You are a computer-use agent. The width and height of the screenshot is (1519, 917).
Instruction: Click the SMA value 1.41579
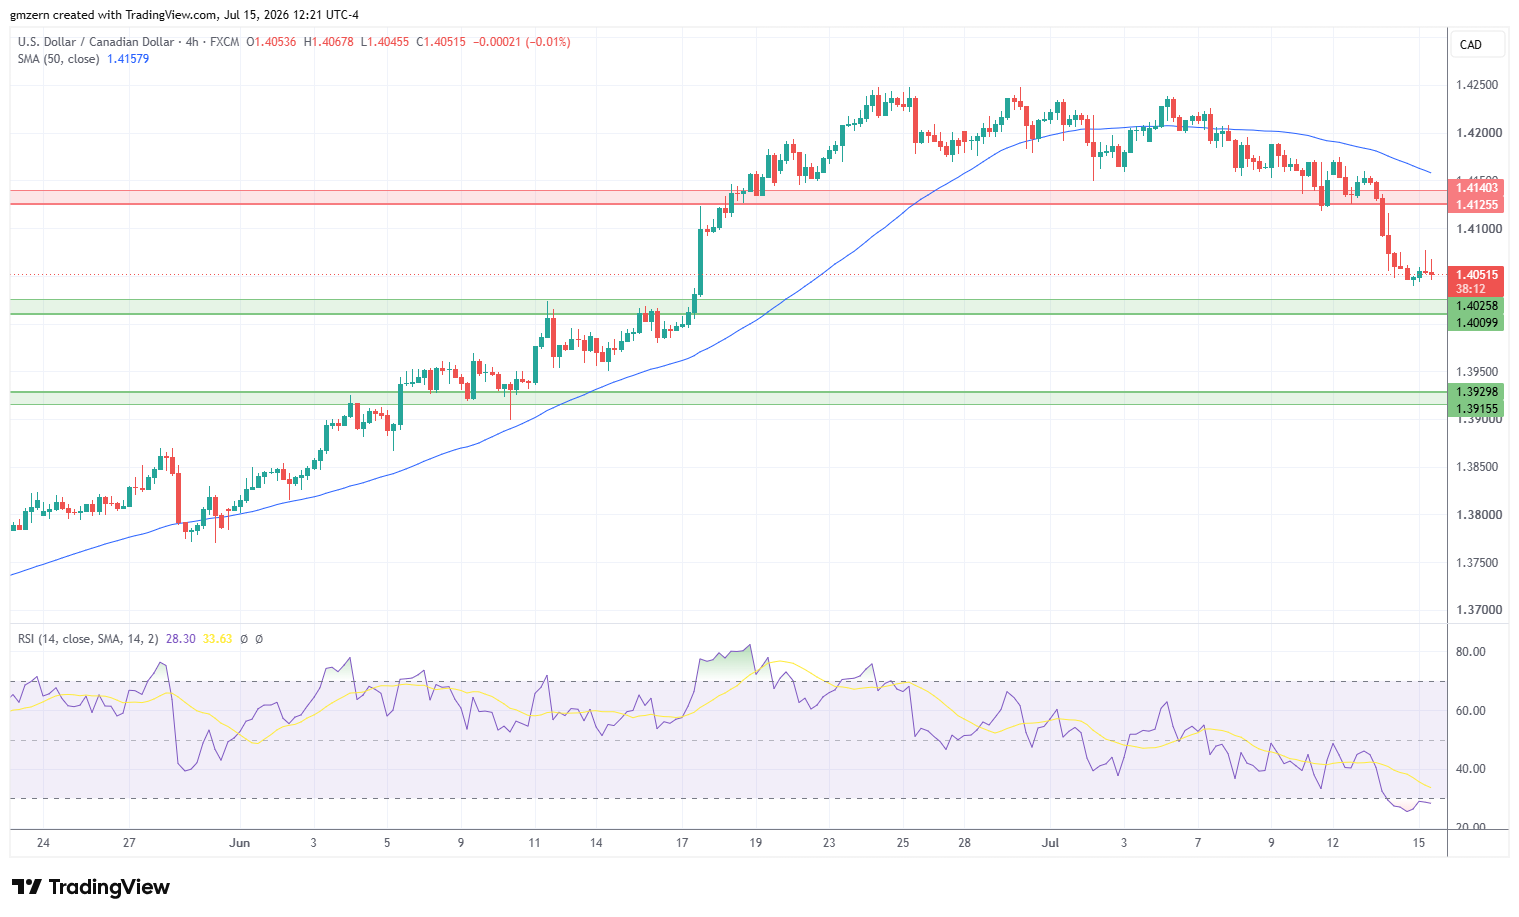point(128,59)
